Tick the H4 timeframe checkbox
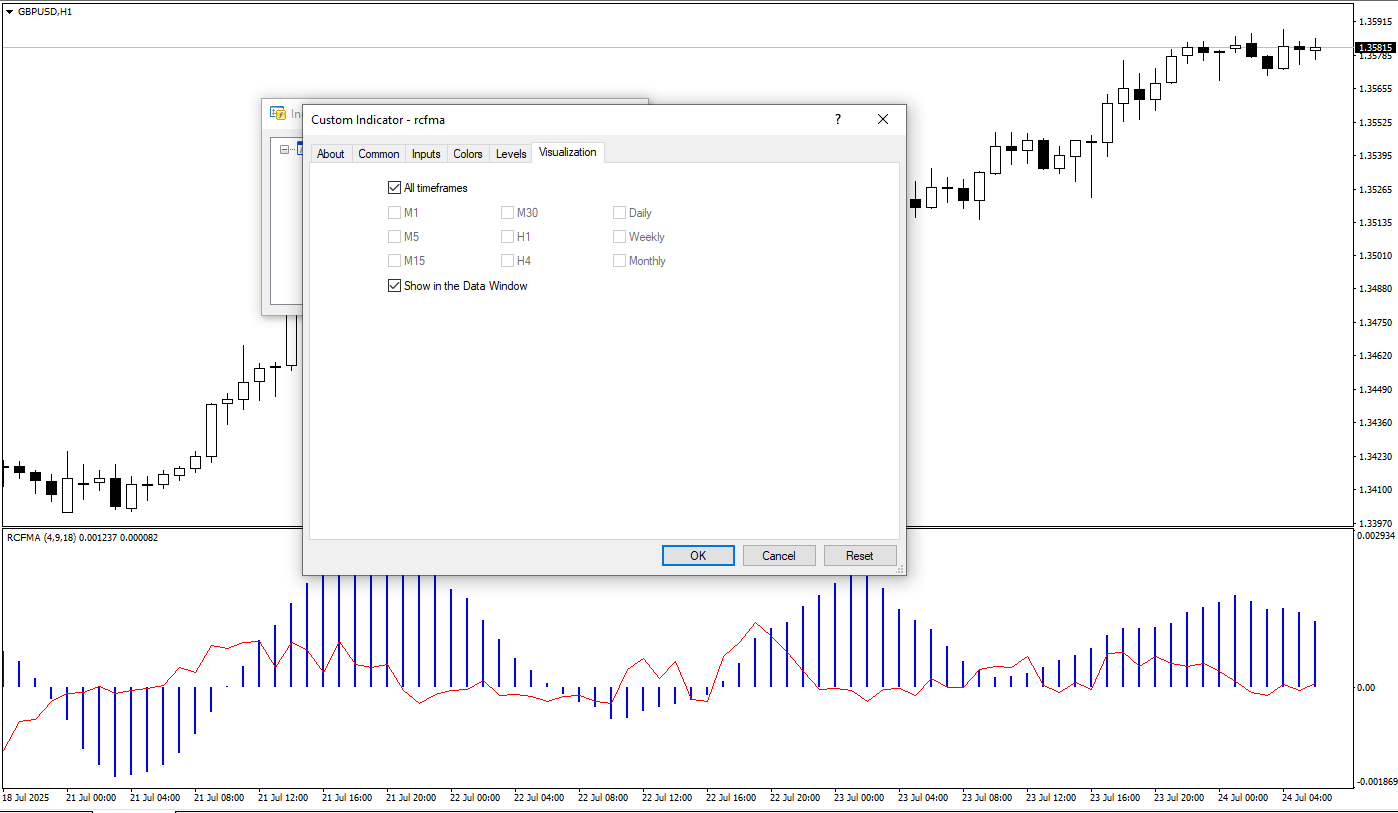 tap(507, 261)
